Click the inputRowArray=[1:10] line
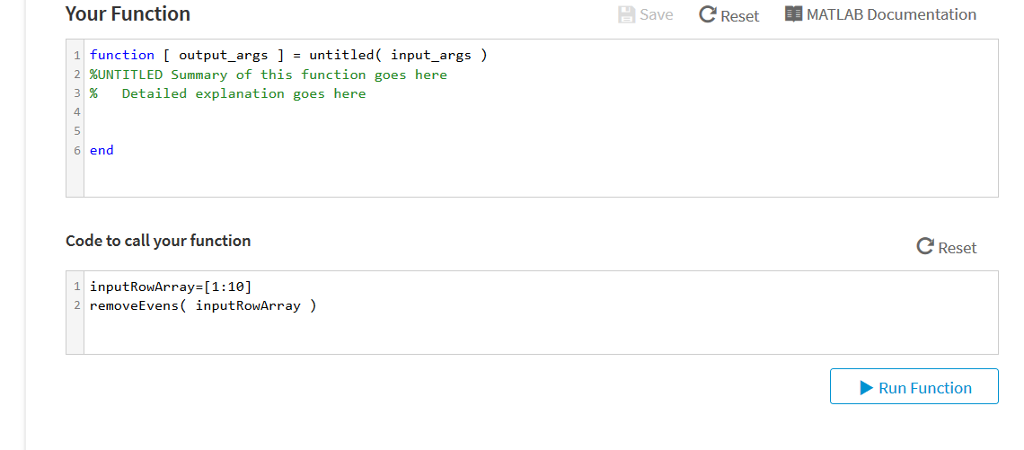1024x450 pixels. point(170,286)
